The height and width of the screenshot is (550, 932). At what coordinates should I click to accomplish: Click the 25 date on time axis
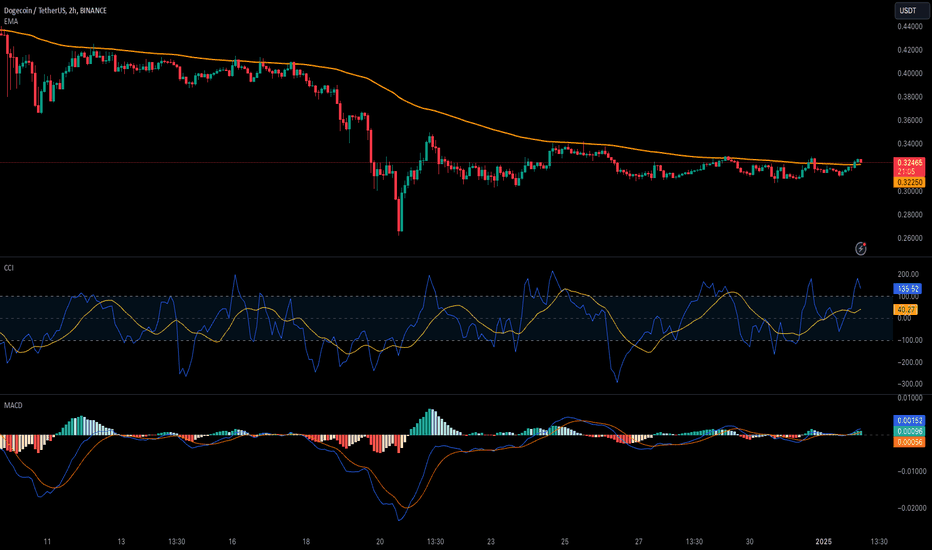pyautogui.click(x=565, y=542)
